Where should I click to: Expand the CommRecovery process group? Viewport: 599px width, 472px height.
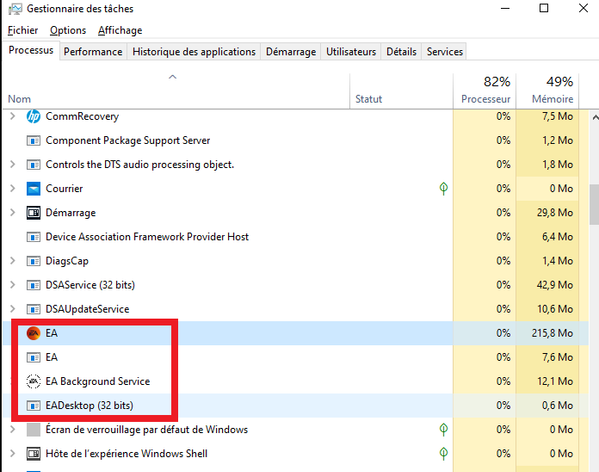[13, 116]
